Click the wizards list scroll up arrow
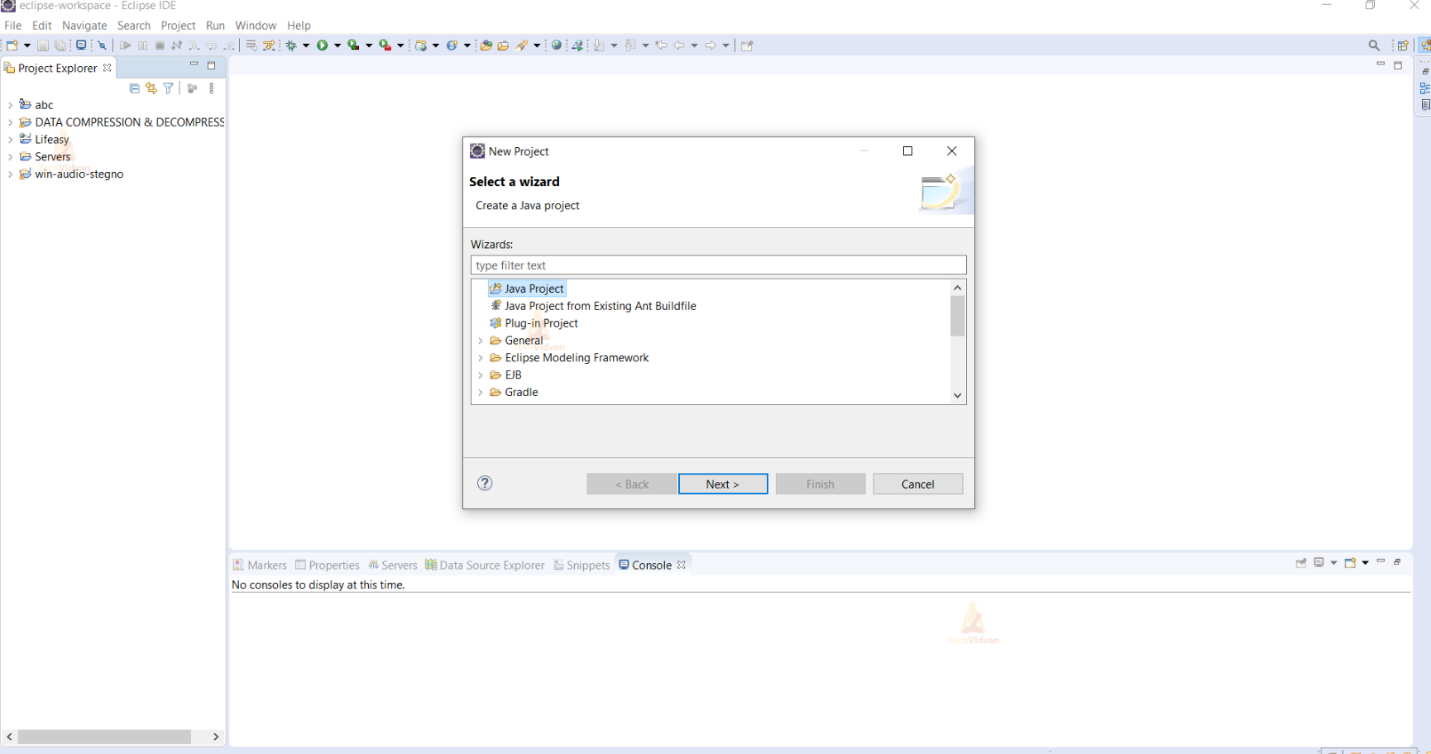 [957, 288]
